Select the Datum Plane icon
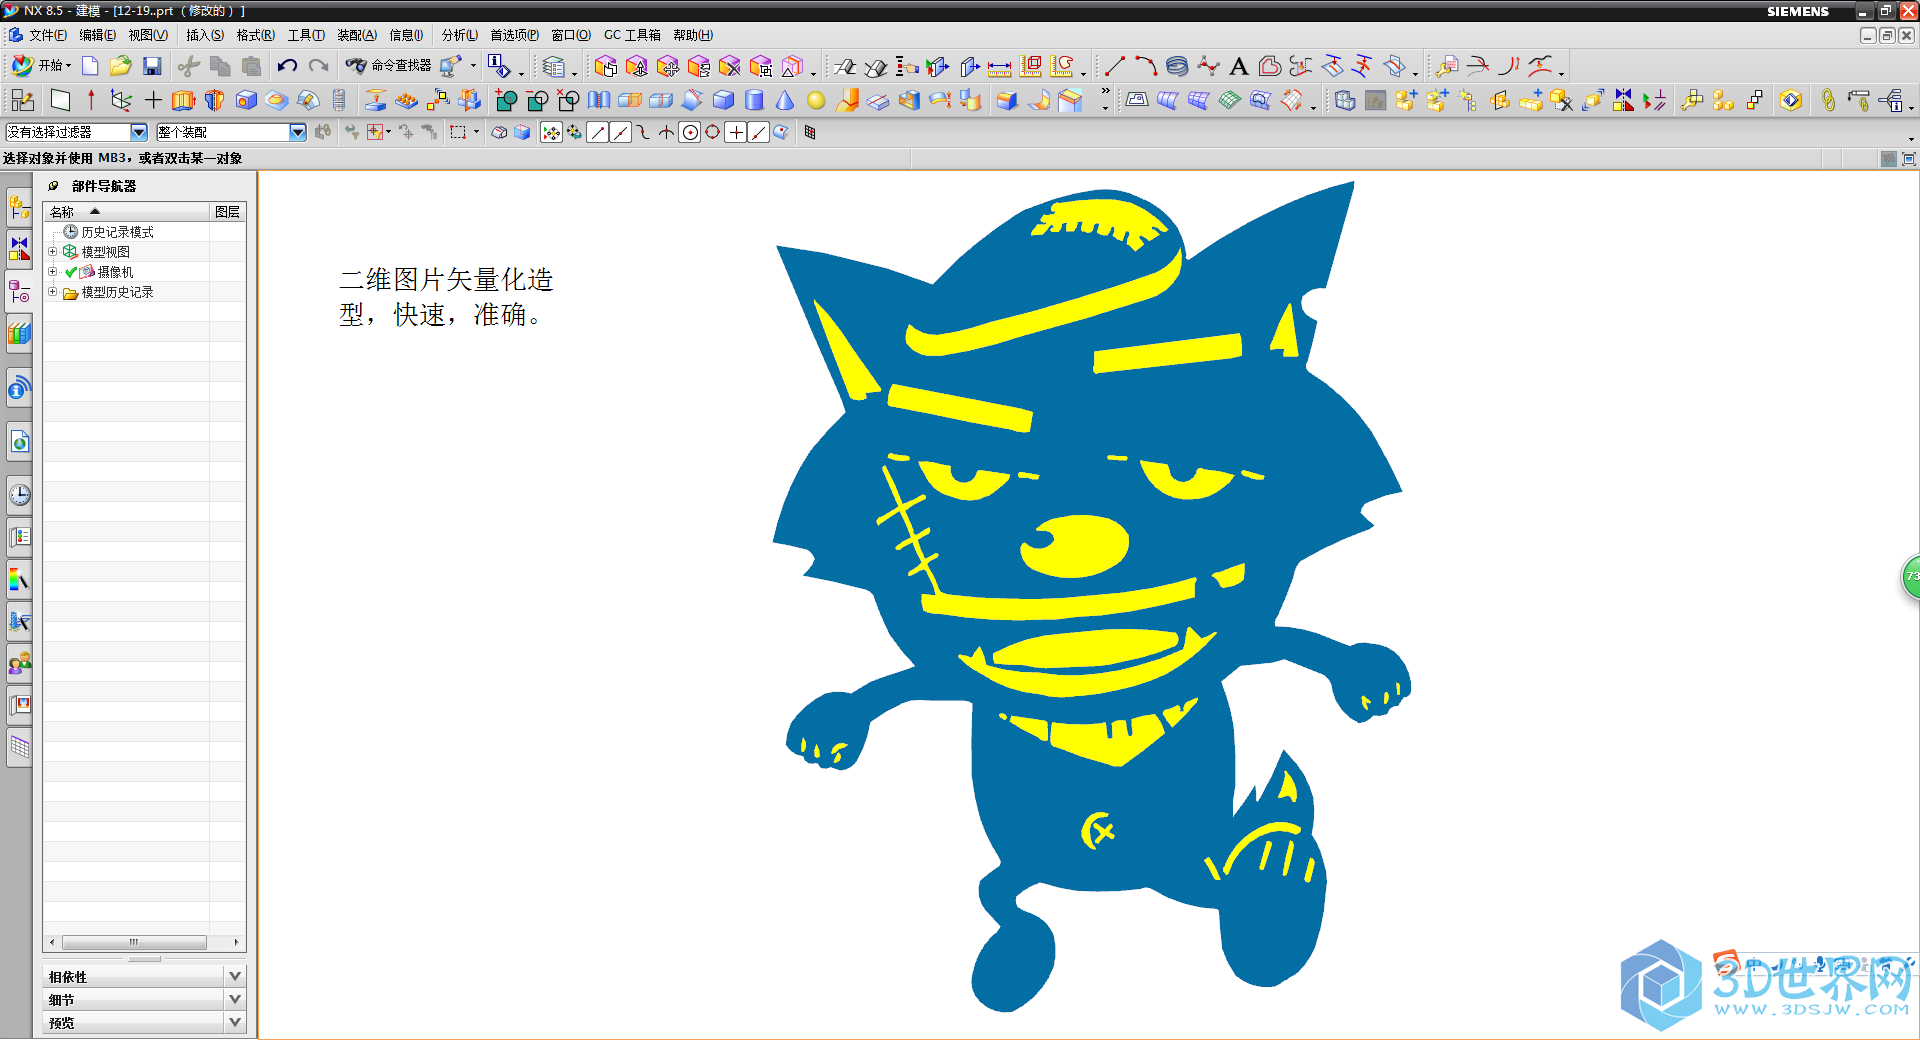 (61, 100)
